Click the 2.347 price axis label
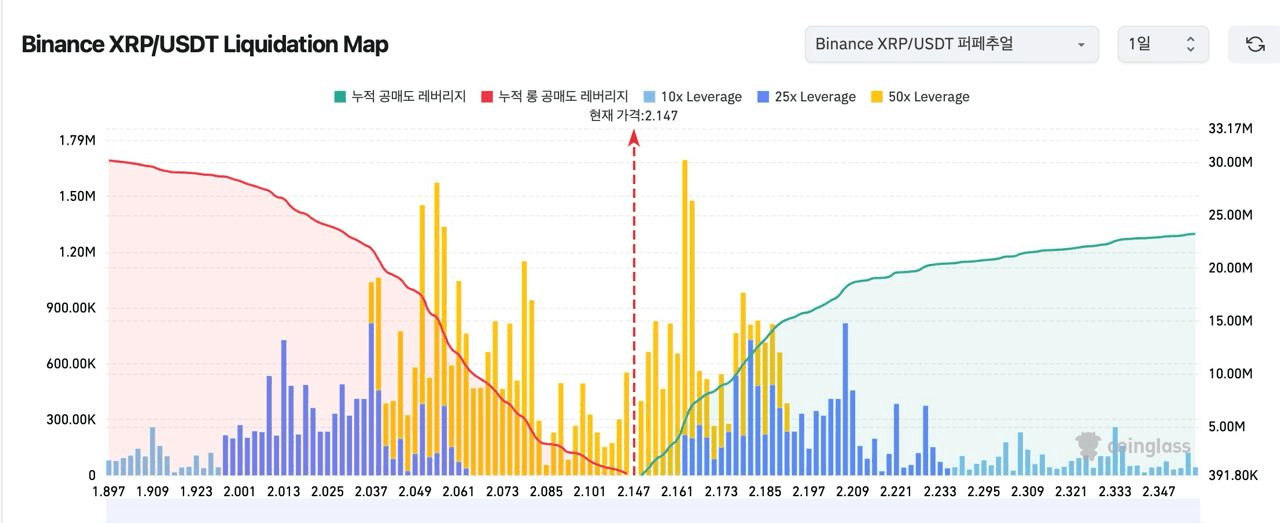The image size is (1280, 523). pos(1158,492)
